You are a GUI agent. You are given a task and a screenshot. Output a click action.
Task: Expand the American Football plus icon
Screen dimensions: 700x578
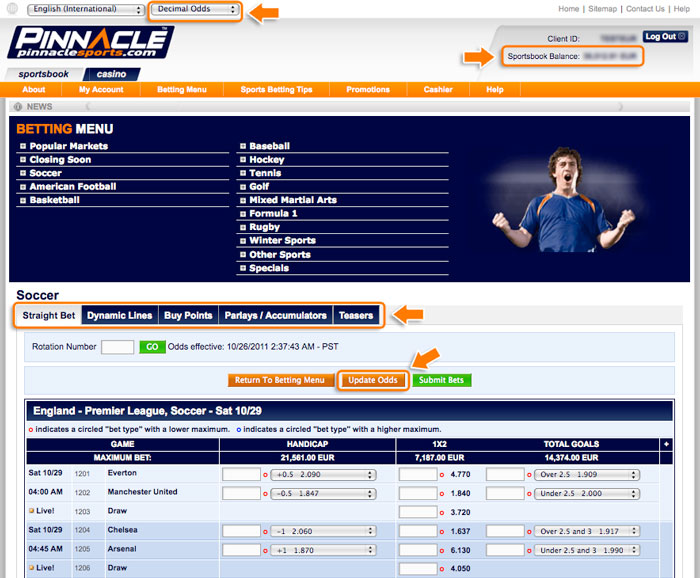(23, 187)
